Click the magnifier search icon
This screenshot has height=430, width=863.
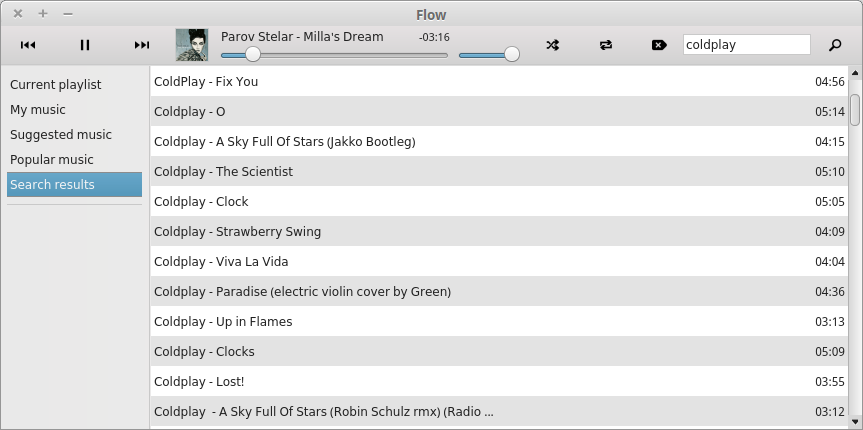pos(835,45)
